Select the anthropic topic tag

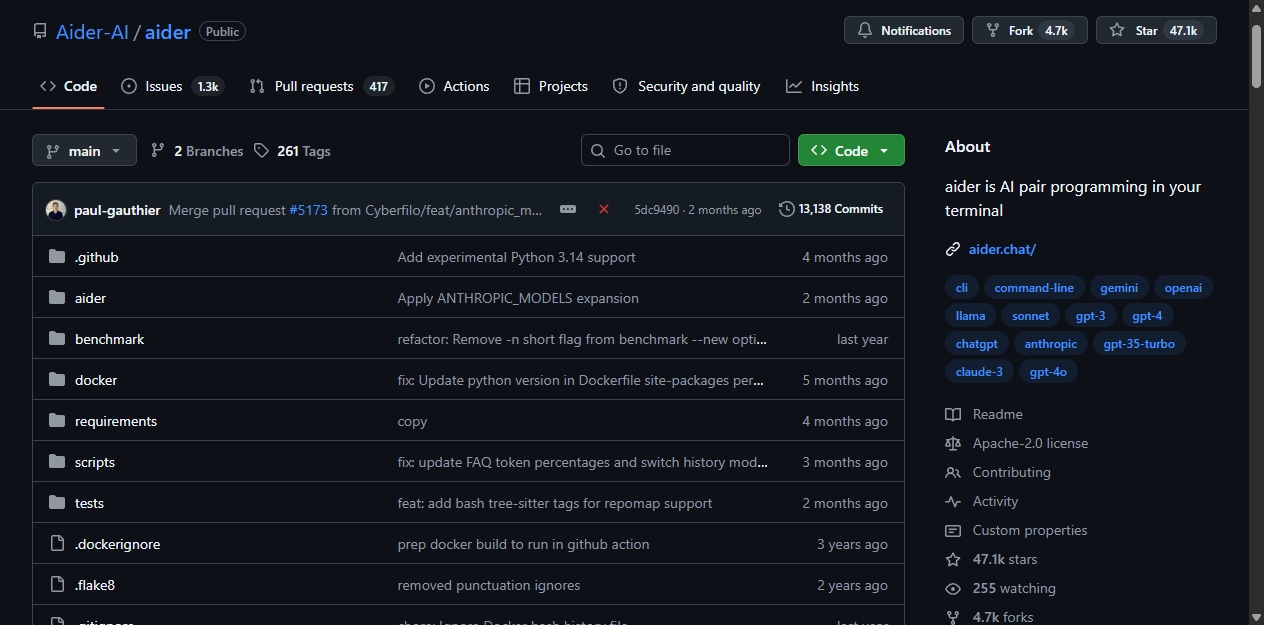(1051, 344)
